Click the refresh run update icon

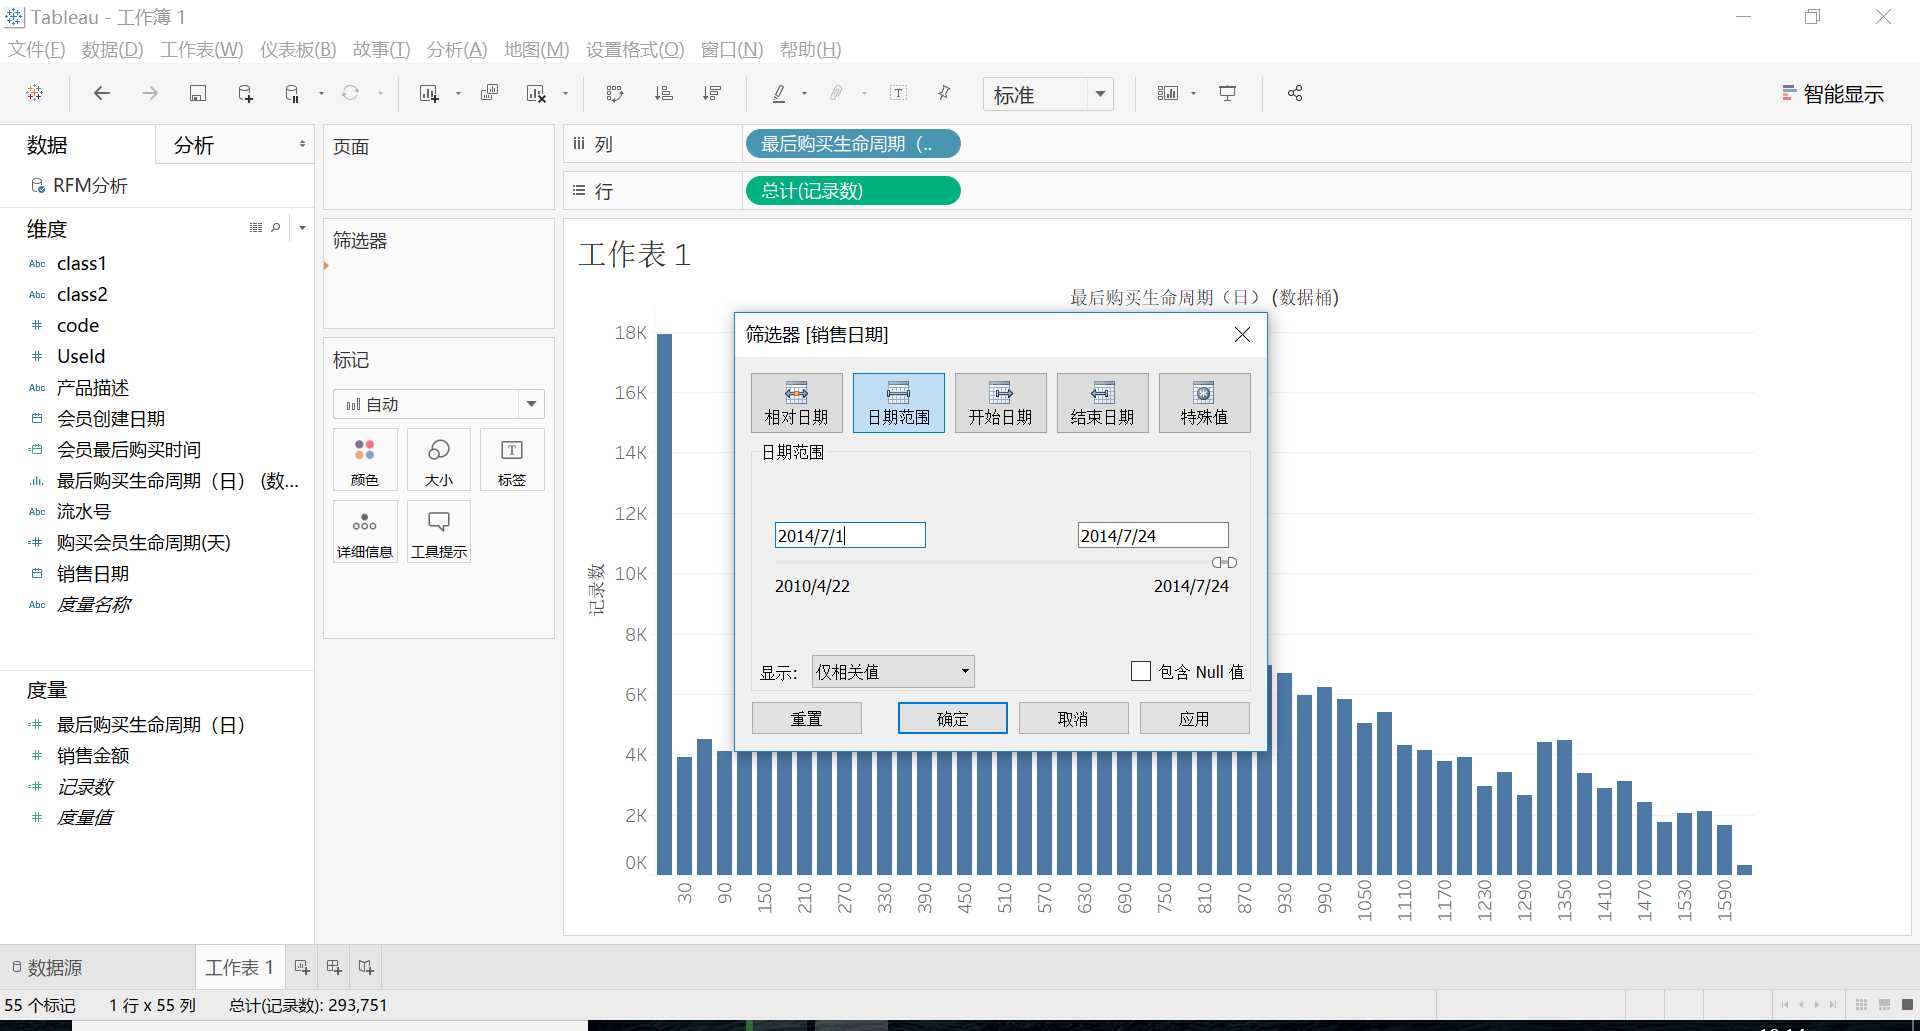pyautogui.click(x=350, y=93)
